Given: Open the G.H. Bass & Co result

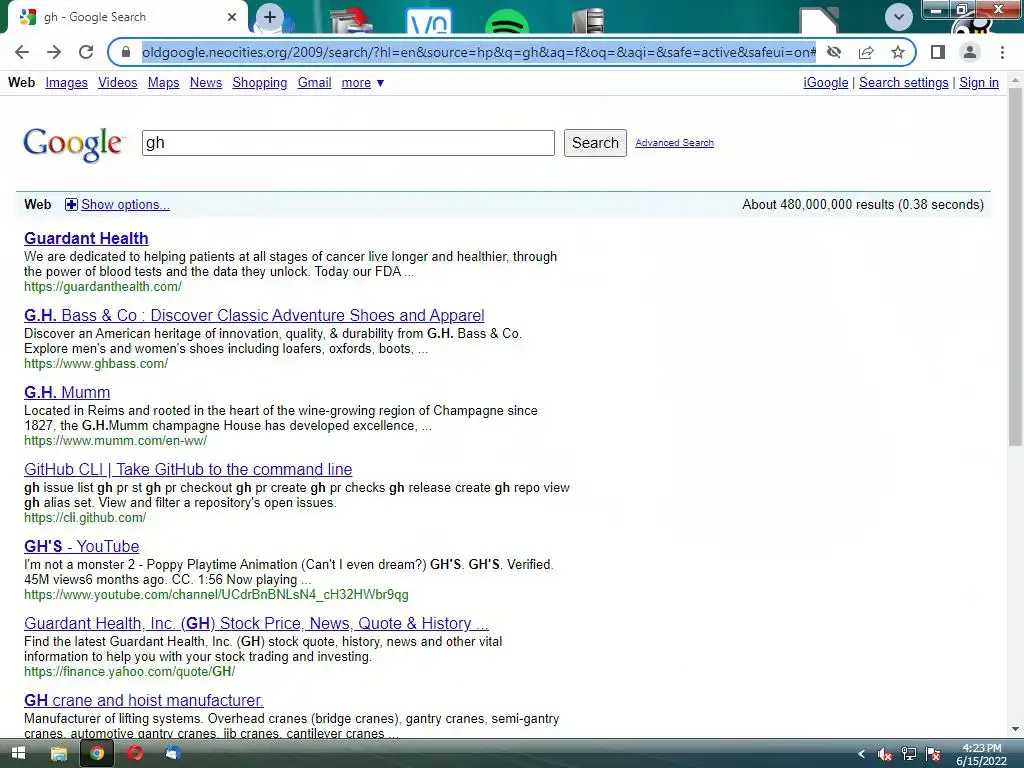Looking at the screenshot, I should pos(254,315).
